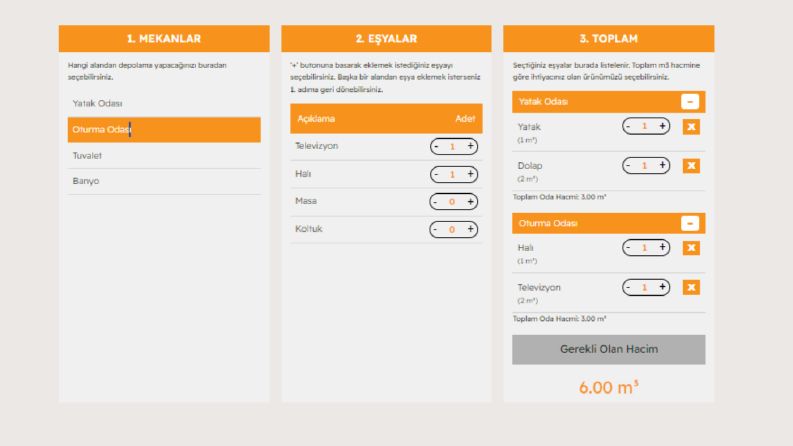Click the Yatak Odası 'Toplam Oda Hacmi' text
Screen dimensions: 793x446
pos(559,197)
